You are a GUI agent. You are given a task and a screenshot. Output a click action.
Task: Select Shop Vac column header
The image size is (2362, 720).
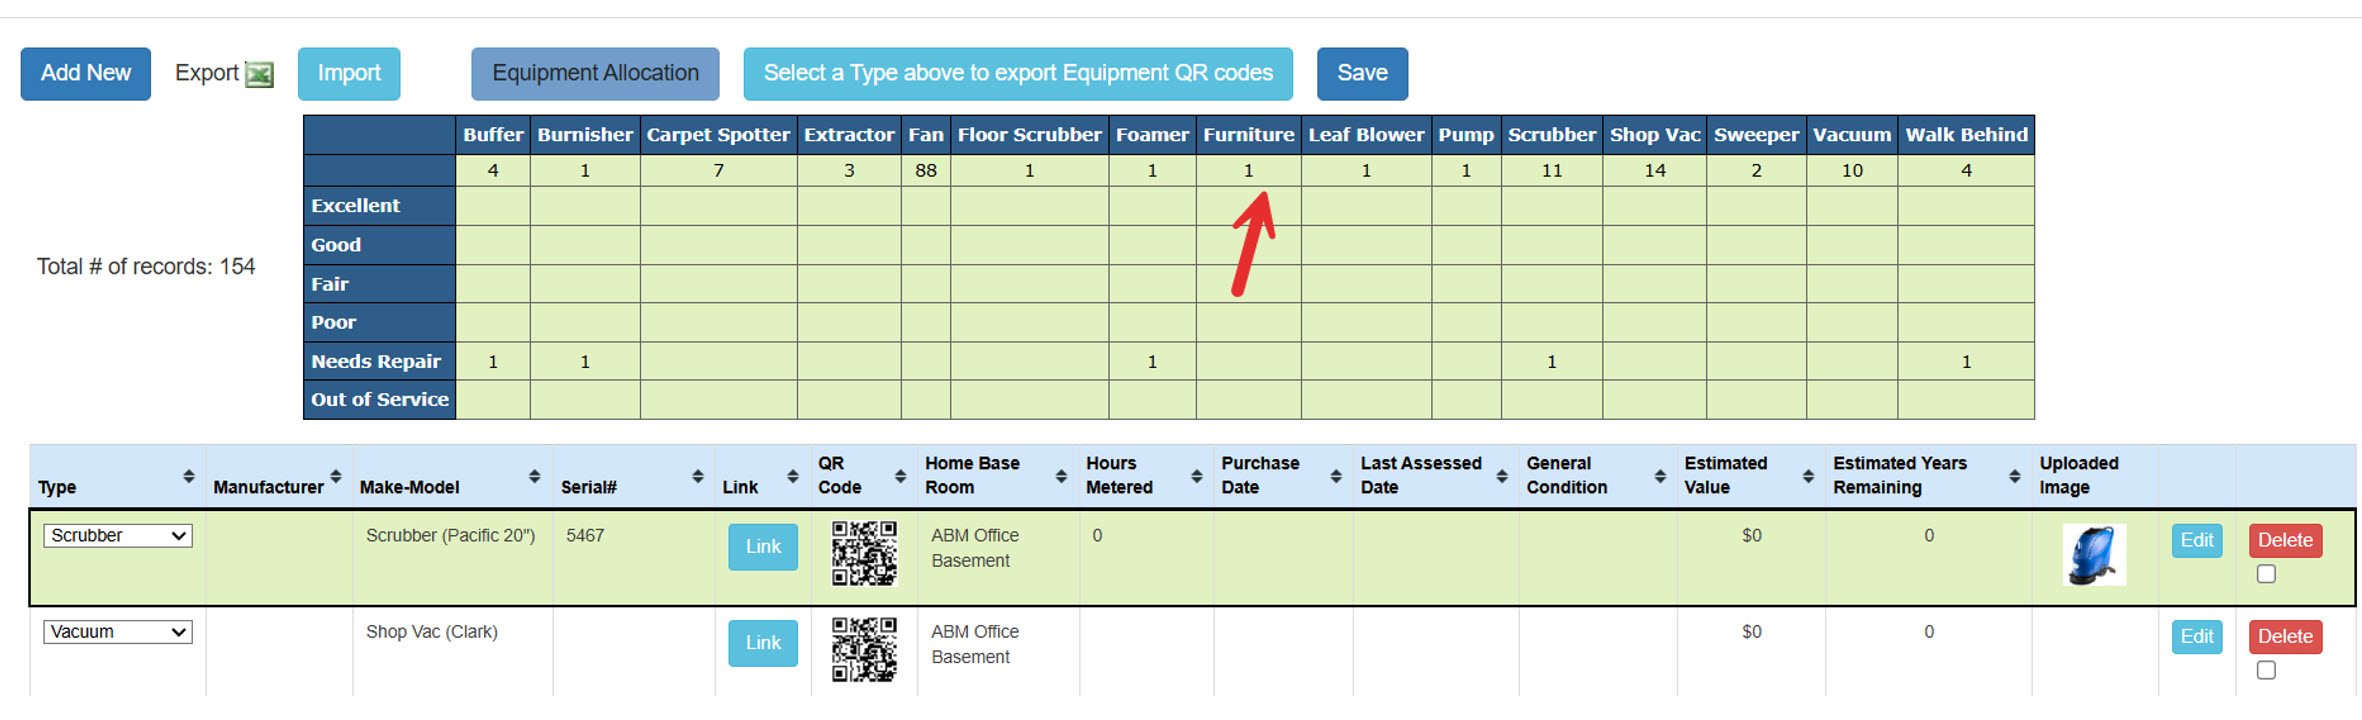(x=1655, y=135)
